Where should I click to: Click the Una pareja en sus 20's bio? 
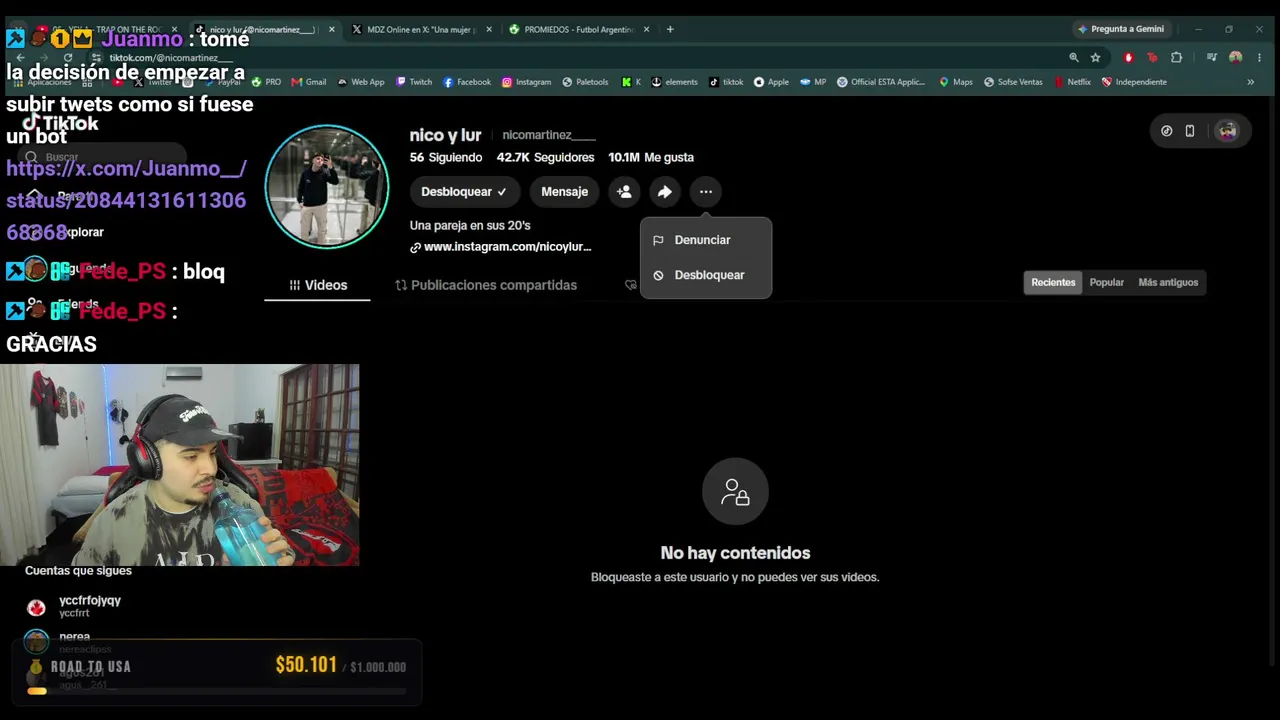point(470,225)
